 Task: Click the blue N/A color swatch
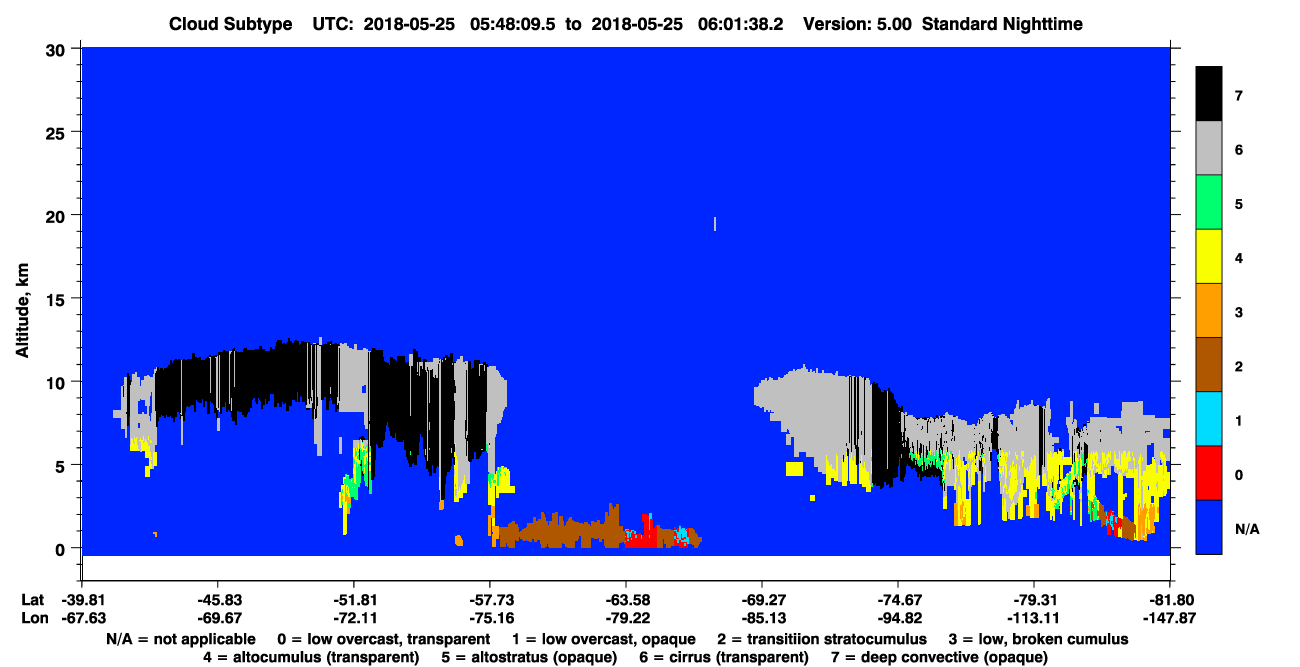(1209, 526)
